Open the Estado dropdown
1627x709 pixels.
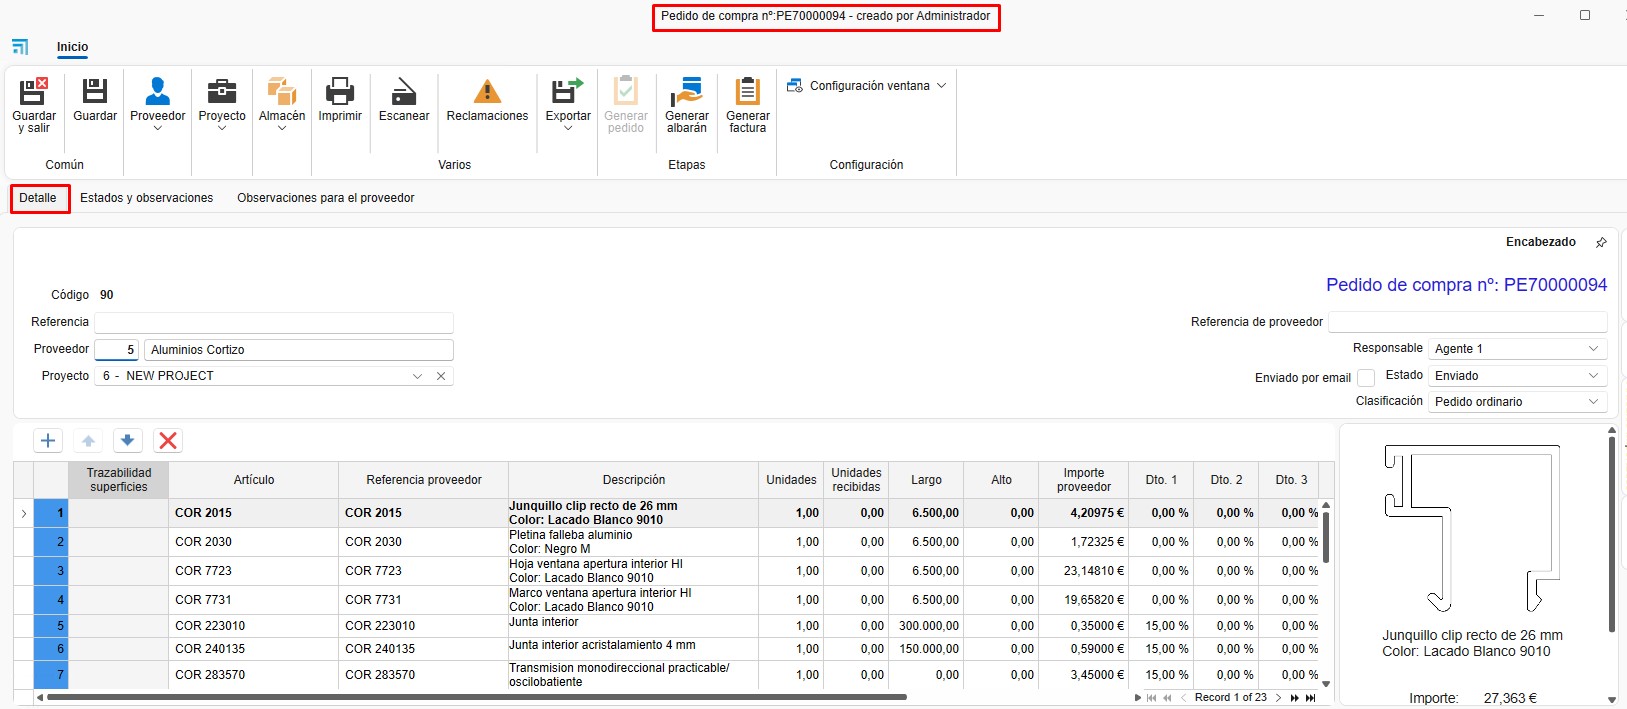click(1594, 376)
